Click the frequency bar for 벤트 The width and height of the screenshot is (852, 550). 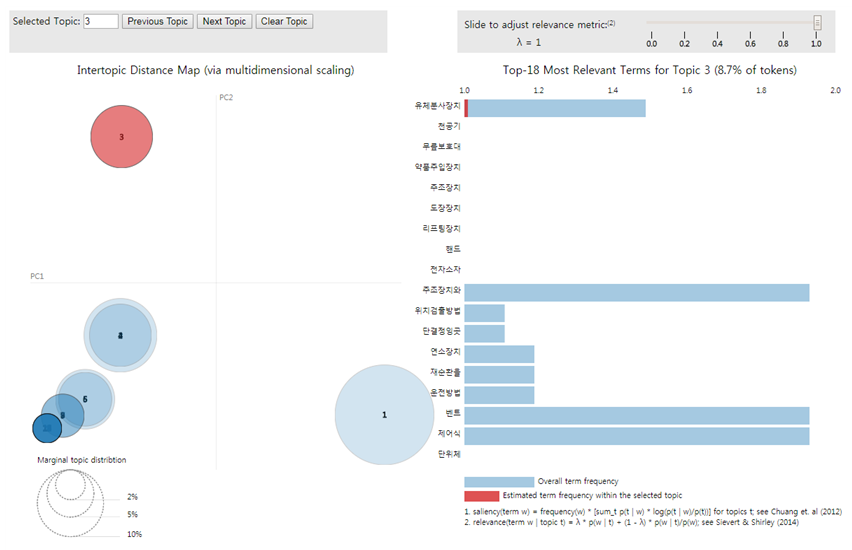coord(637,416)
